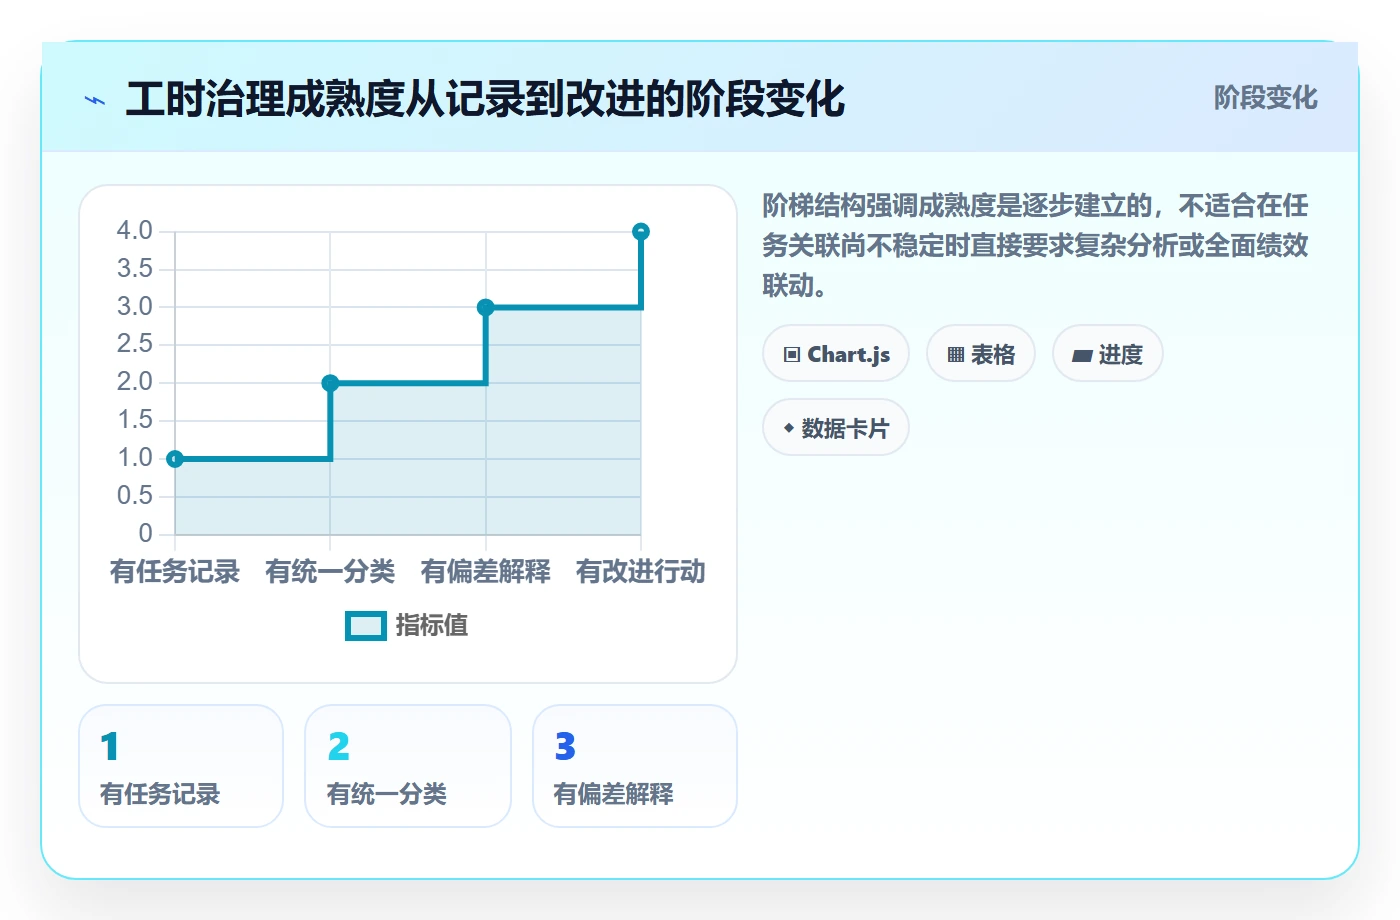Click x-axis label 有改进行动
Viewport: 1400px width, 920px height.
click(x=641, y=572)
